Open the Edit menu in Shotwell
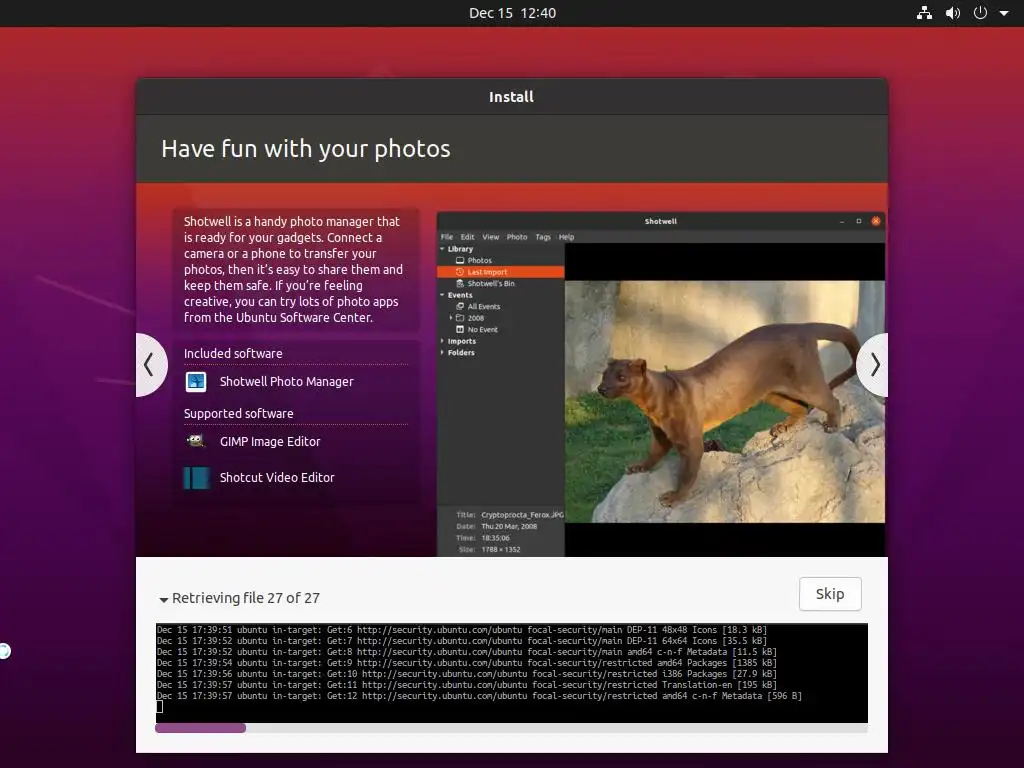 click(x=468, y=237)
